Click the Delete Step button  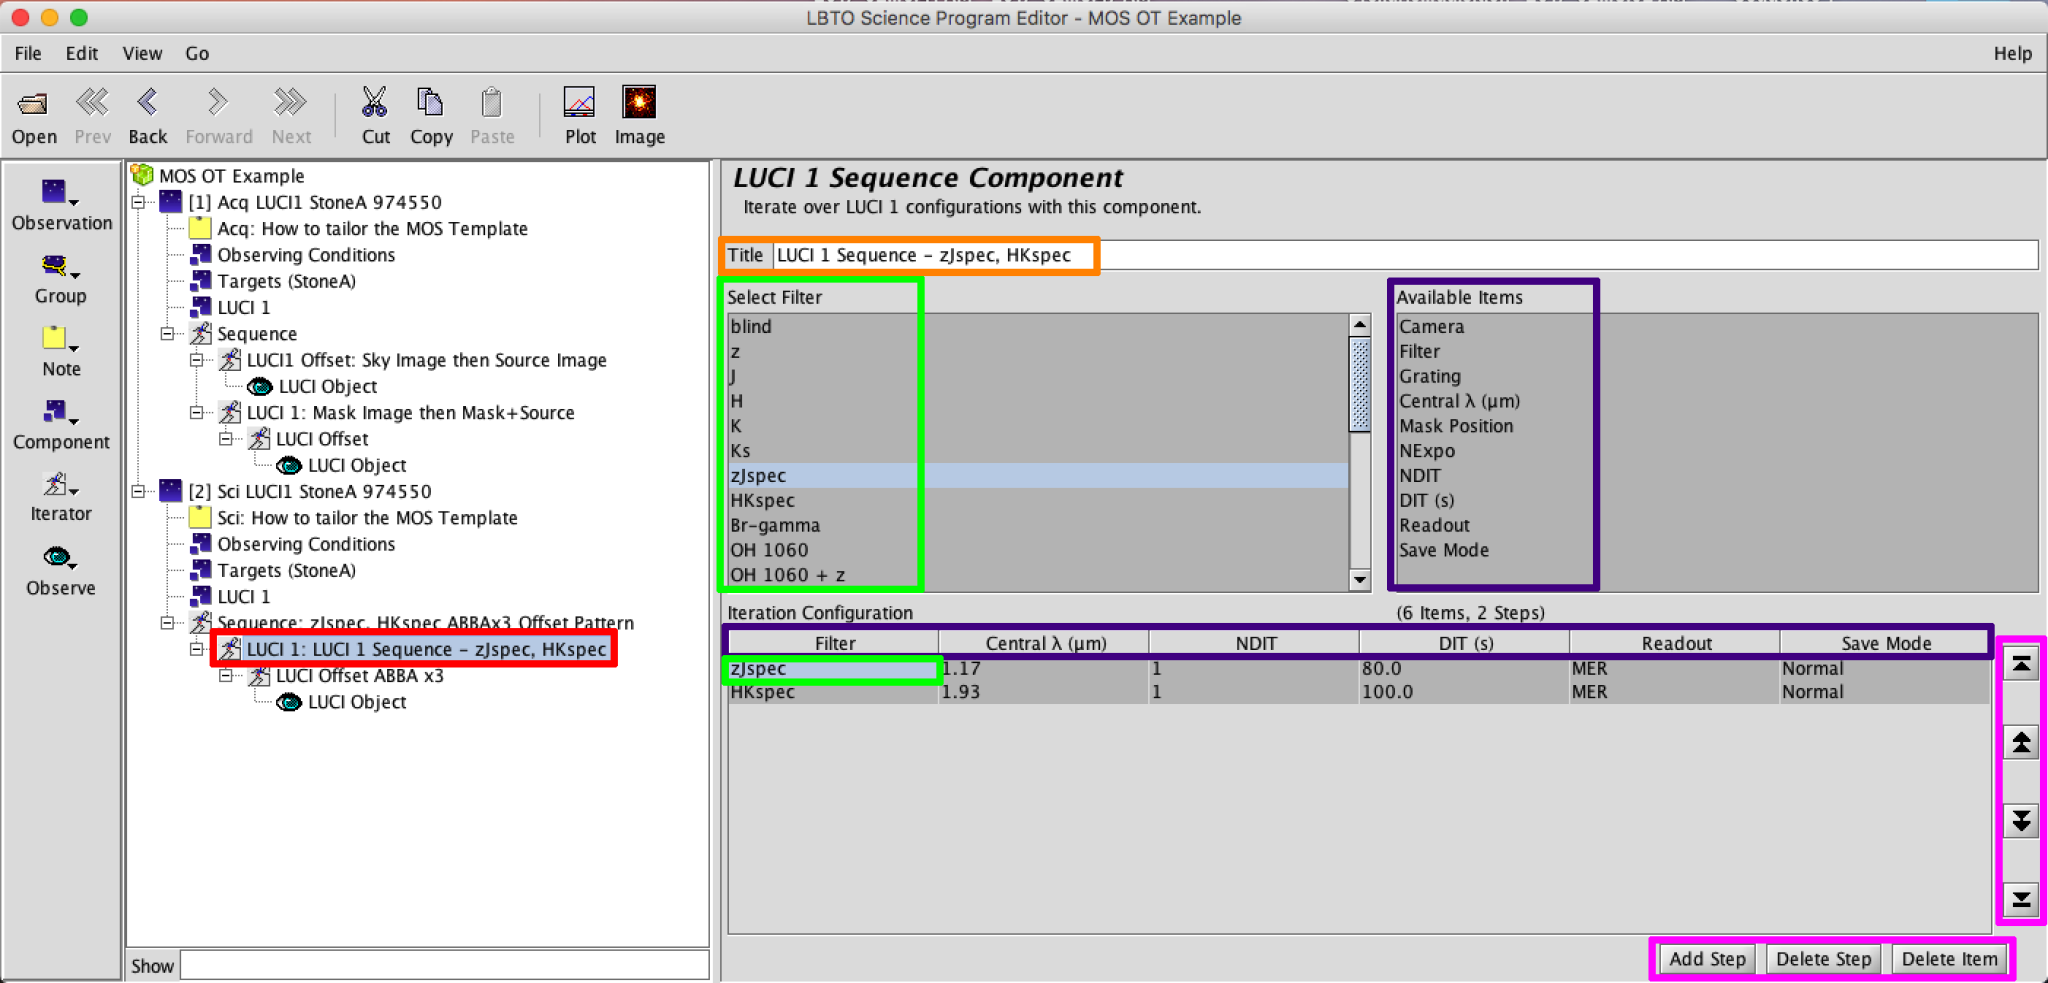[x=1824, y=959]
